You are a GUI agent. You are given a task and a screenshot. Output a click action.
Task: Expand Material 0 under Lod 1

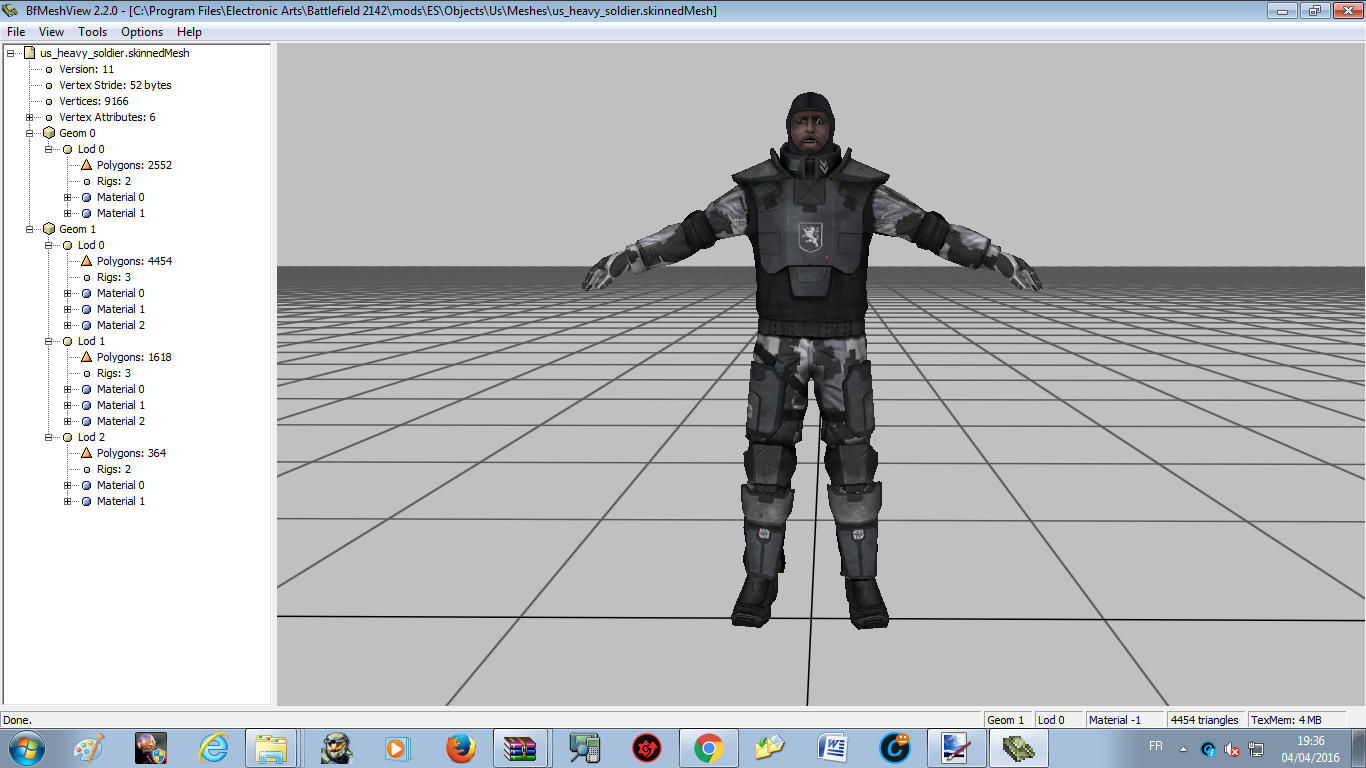[x=67, y=389]
